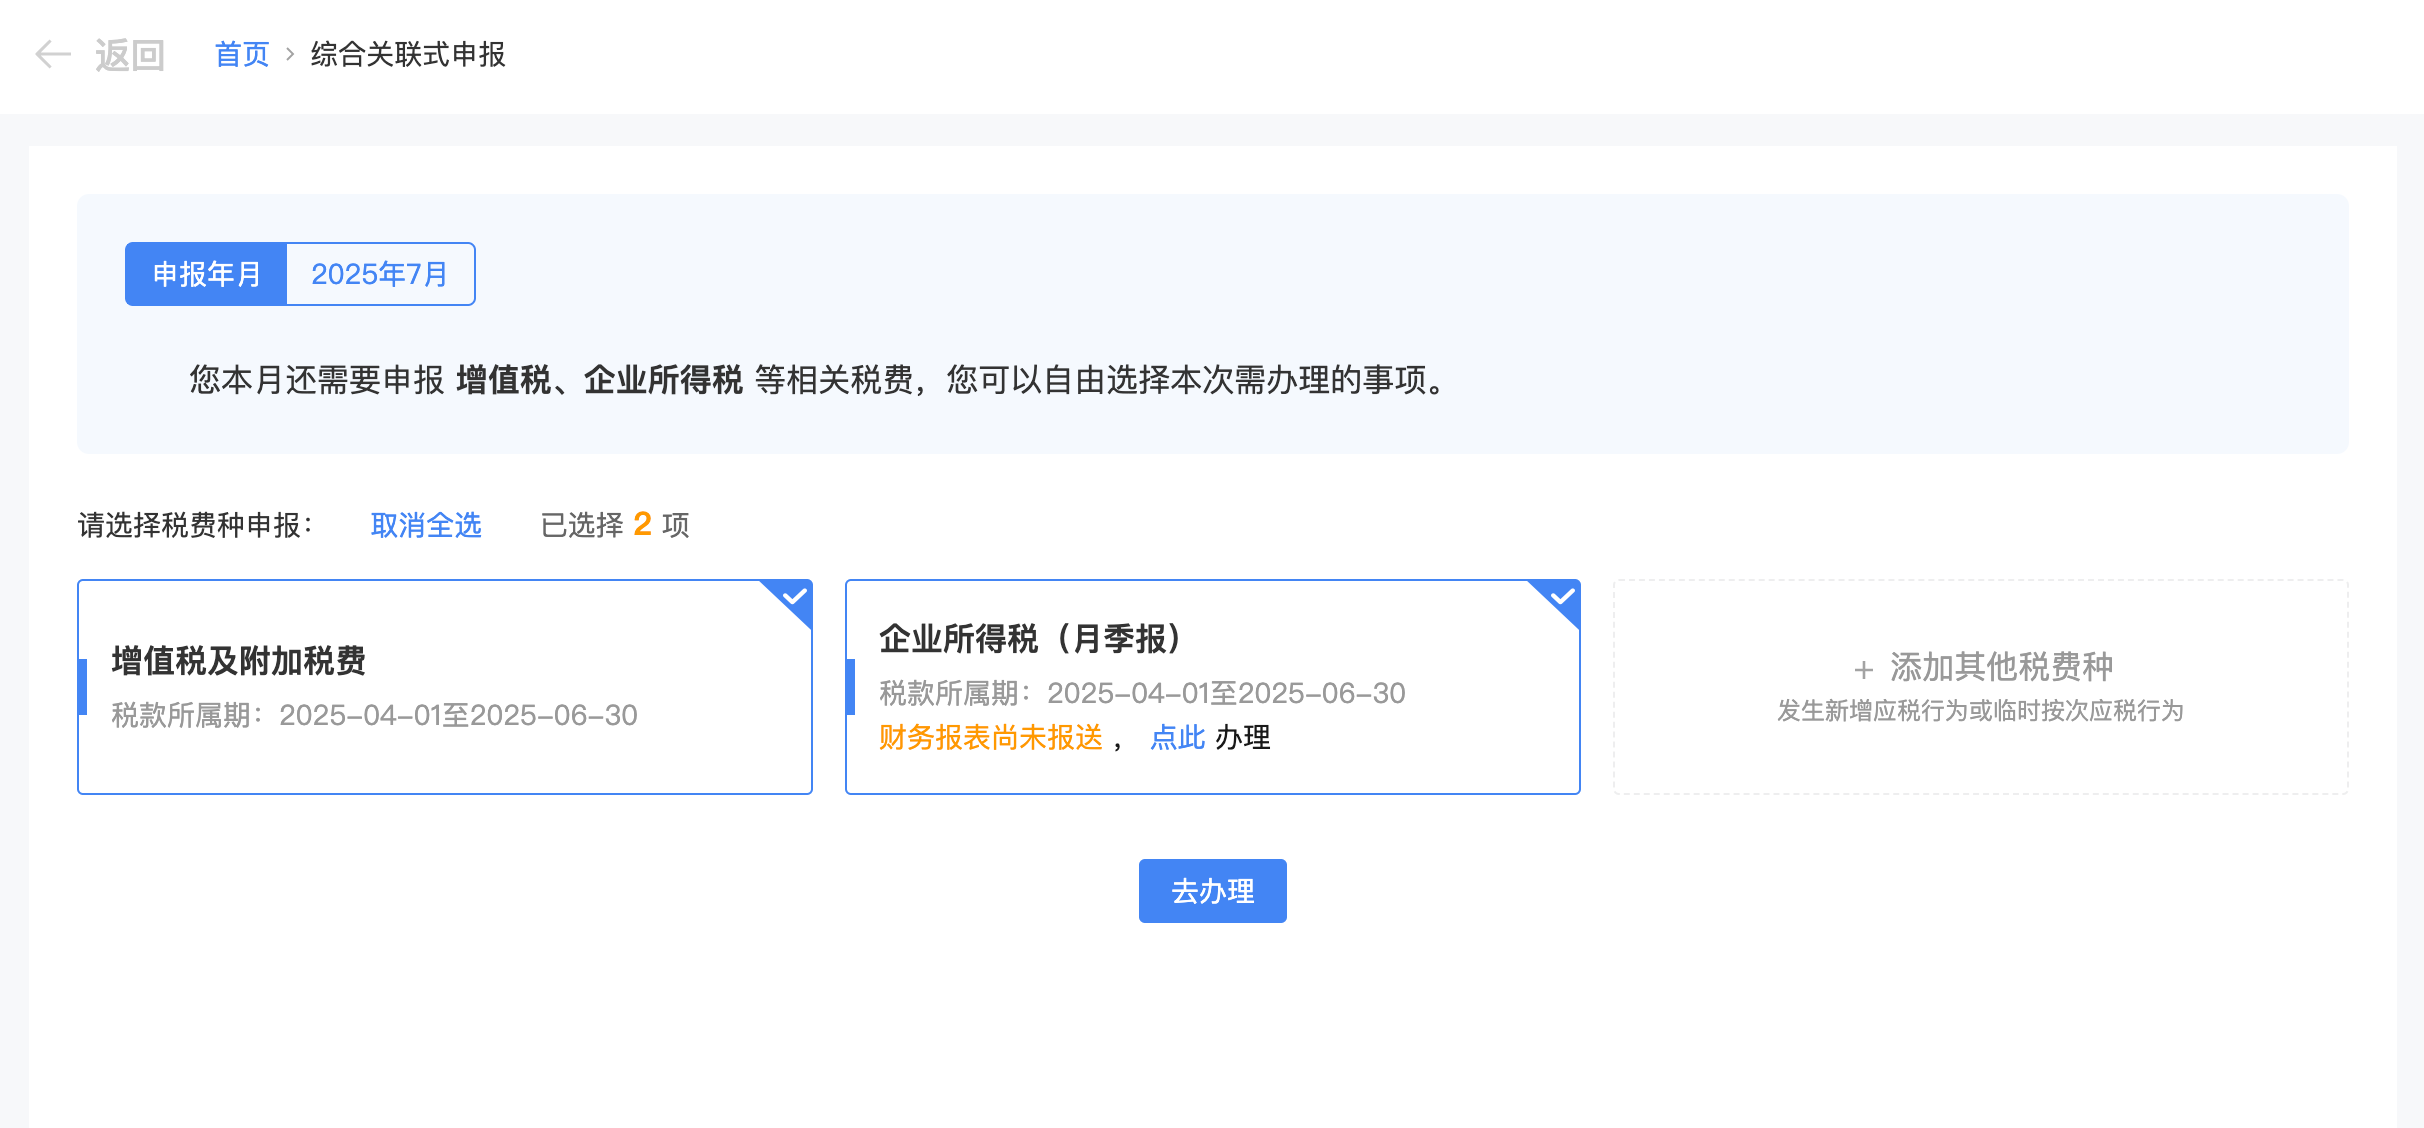Viewport: 2424px width, 1128px height.
Task: Select the 增值税及附加税费 card title
Action: [x=239, y=661]
